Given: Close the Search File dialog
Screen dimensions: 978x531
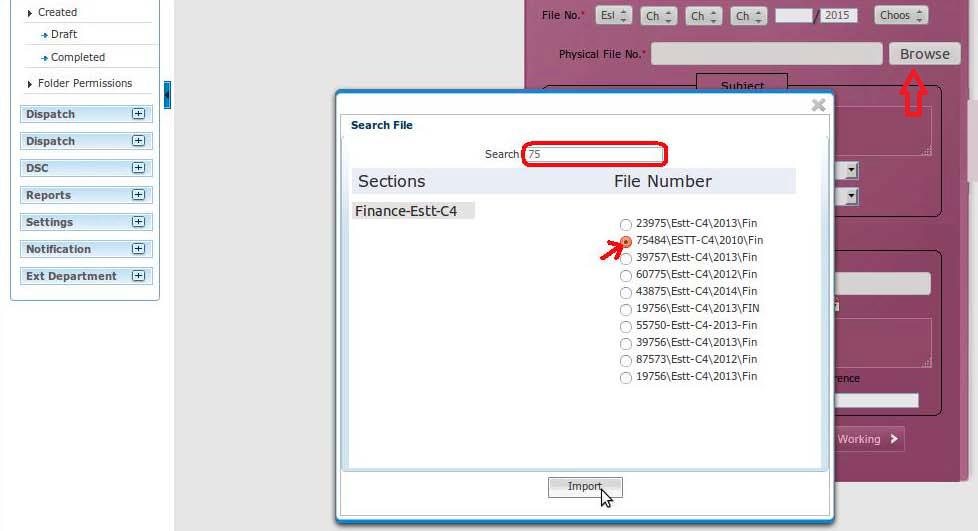Looking at the screenshot, I should [818, 105].
